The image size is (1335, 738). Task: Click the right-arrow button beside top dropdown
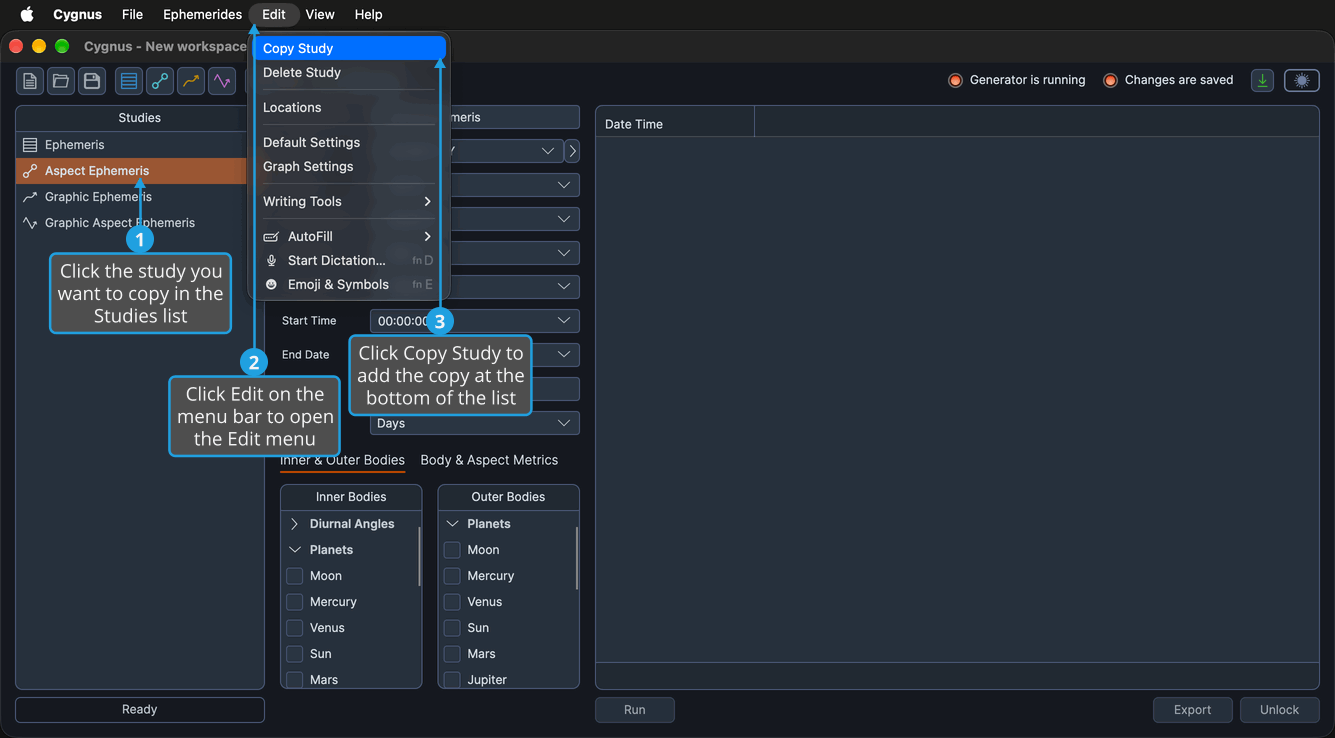(572, 151)
